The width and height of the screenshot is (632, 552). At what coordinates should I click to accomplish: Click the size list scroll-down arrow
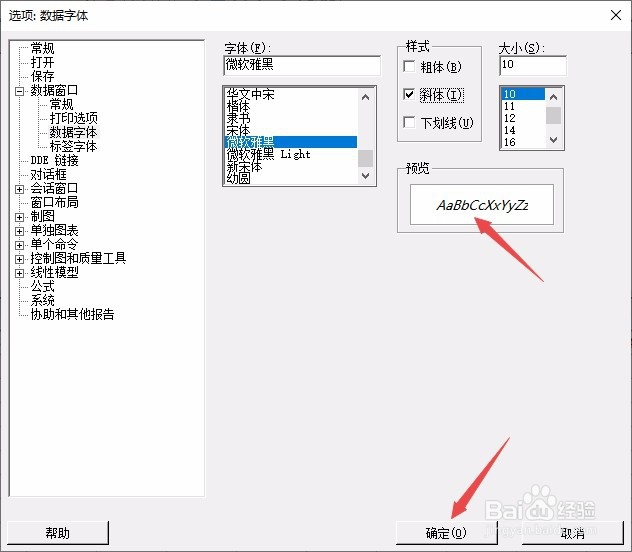tap(553, 140)
